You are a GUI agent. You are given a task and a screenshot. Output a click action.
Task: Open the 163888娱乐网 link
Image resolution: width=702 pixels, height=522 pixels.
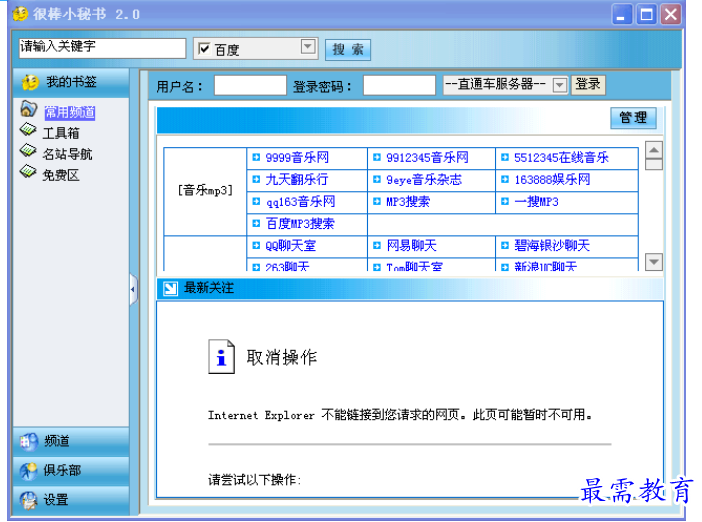pos(552,180)
